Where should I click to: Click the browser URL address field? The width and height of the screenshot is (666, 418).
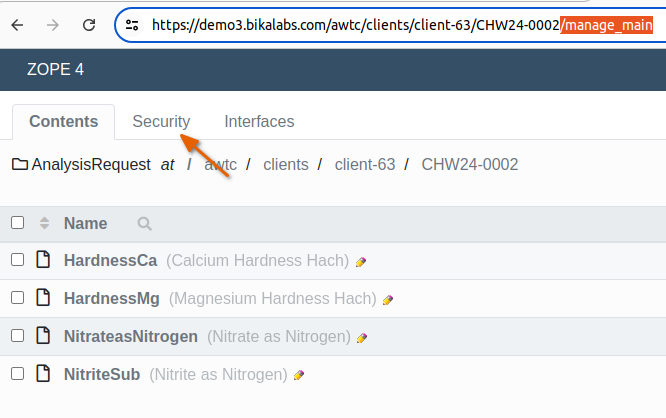(x=400, y=25)
